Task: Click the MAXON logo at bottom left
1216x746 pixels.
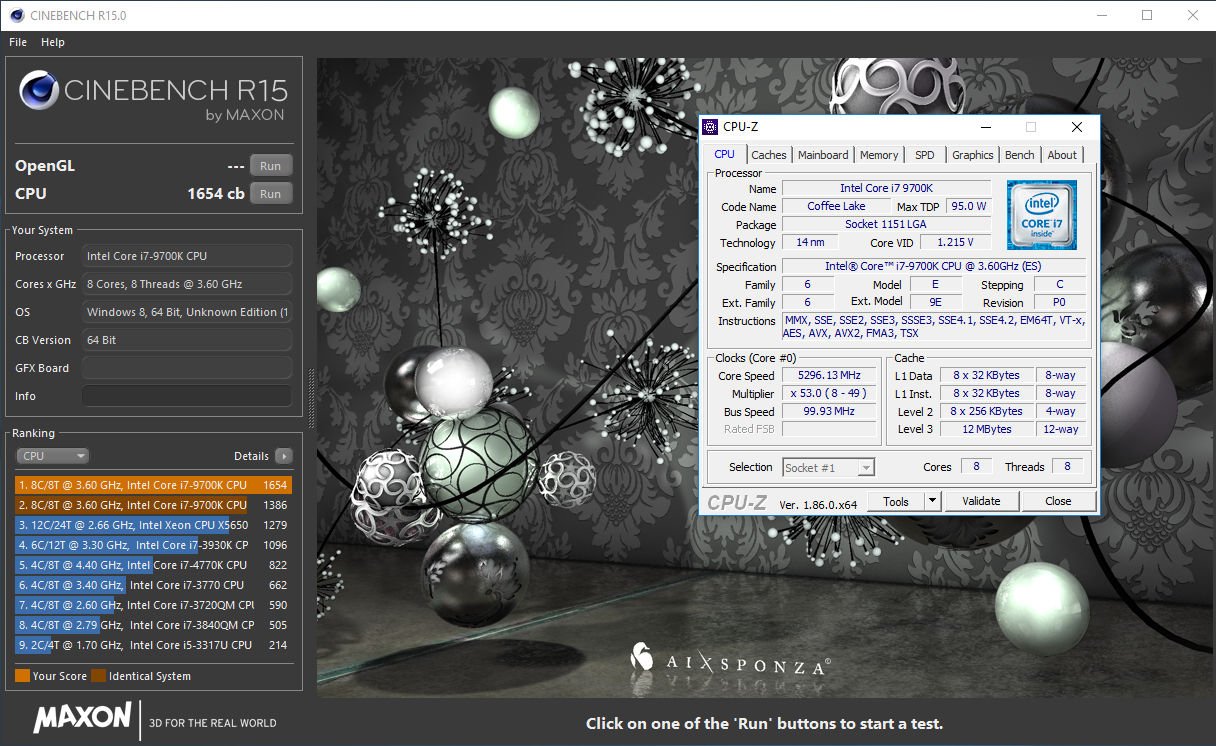Action: (82, 717)
